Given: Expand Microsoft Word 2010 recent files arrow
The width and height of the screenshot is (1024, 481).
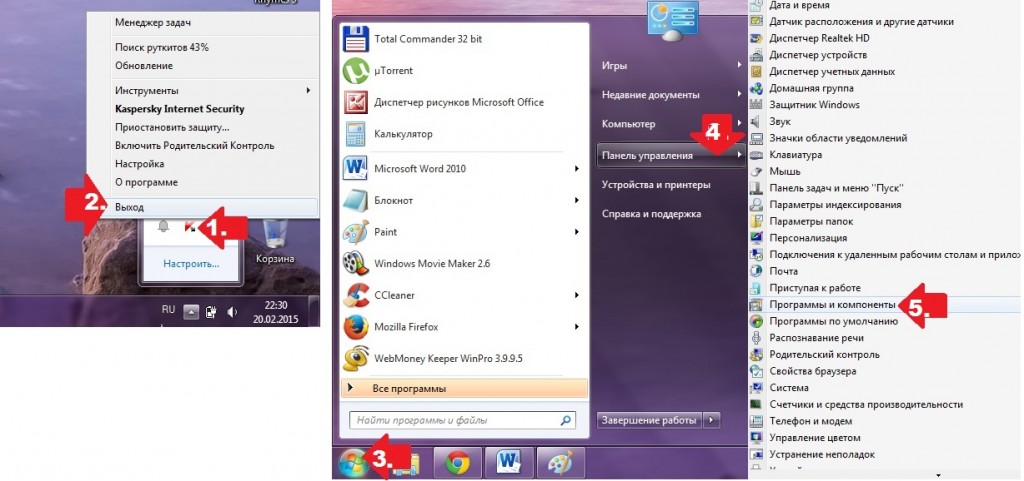Looking at the screenshot, I should tap(577, 168).
